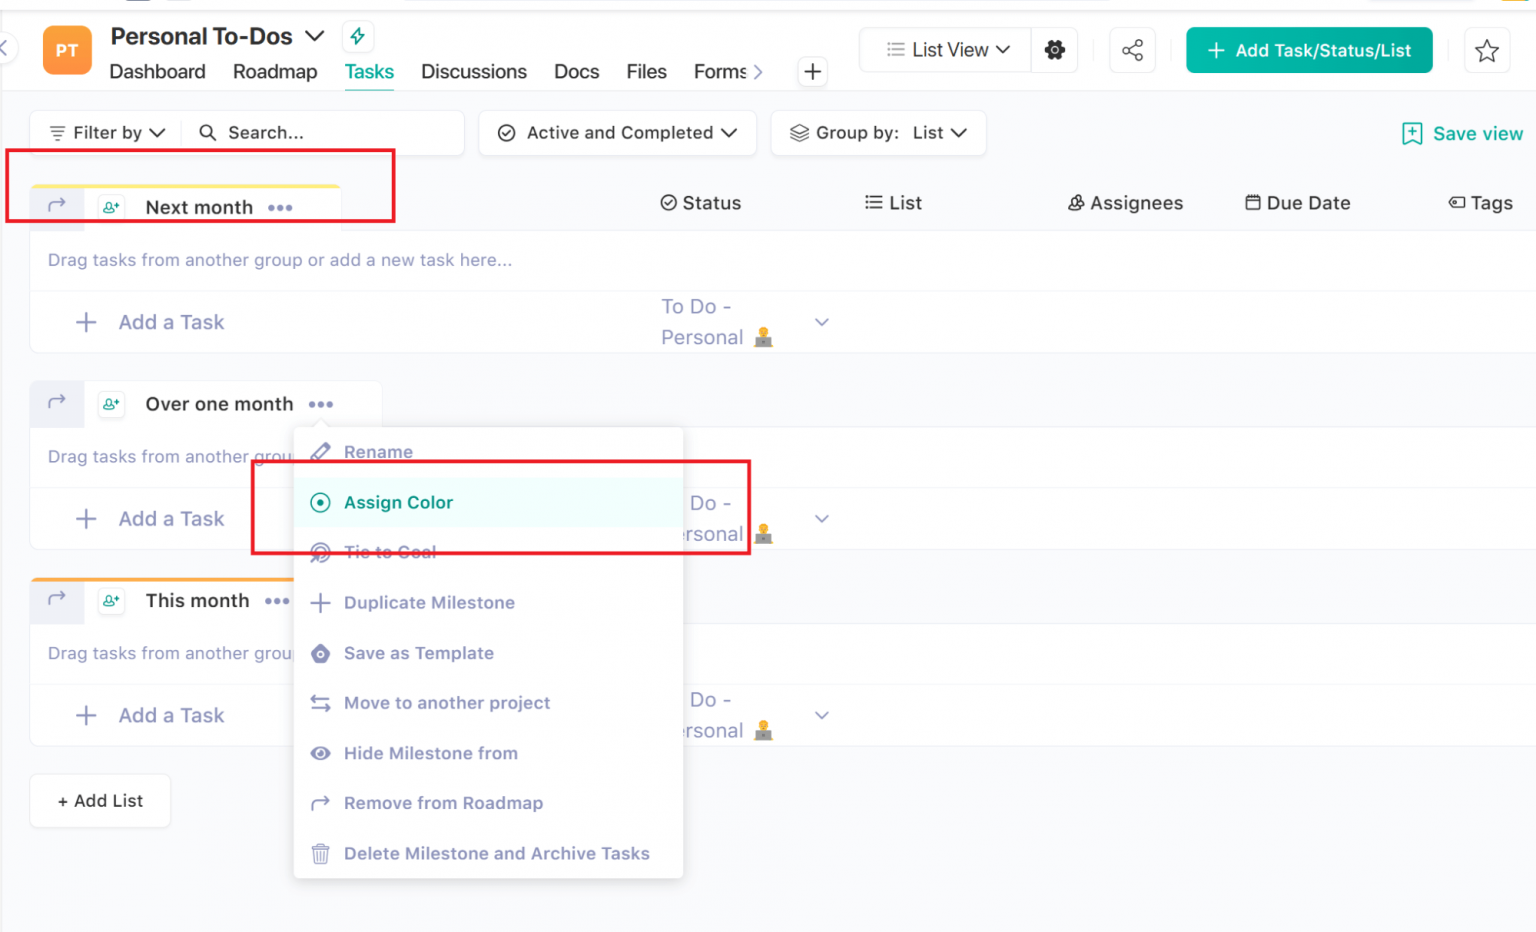Click the drag-tasks placeholder under Next month
This screenshot has height=932, width=1536.
[280, 260]
